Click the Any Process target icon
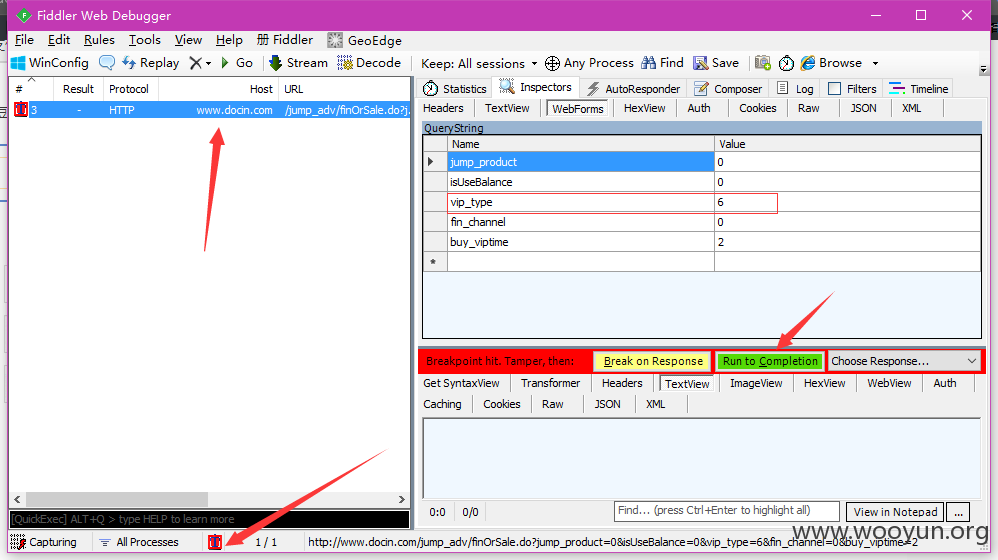 point(552,63)
